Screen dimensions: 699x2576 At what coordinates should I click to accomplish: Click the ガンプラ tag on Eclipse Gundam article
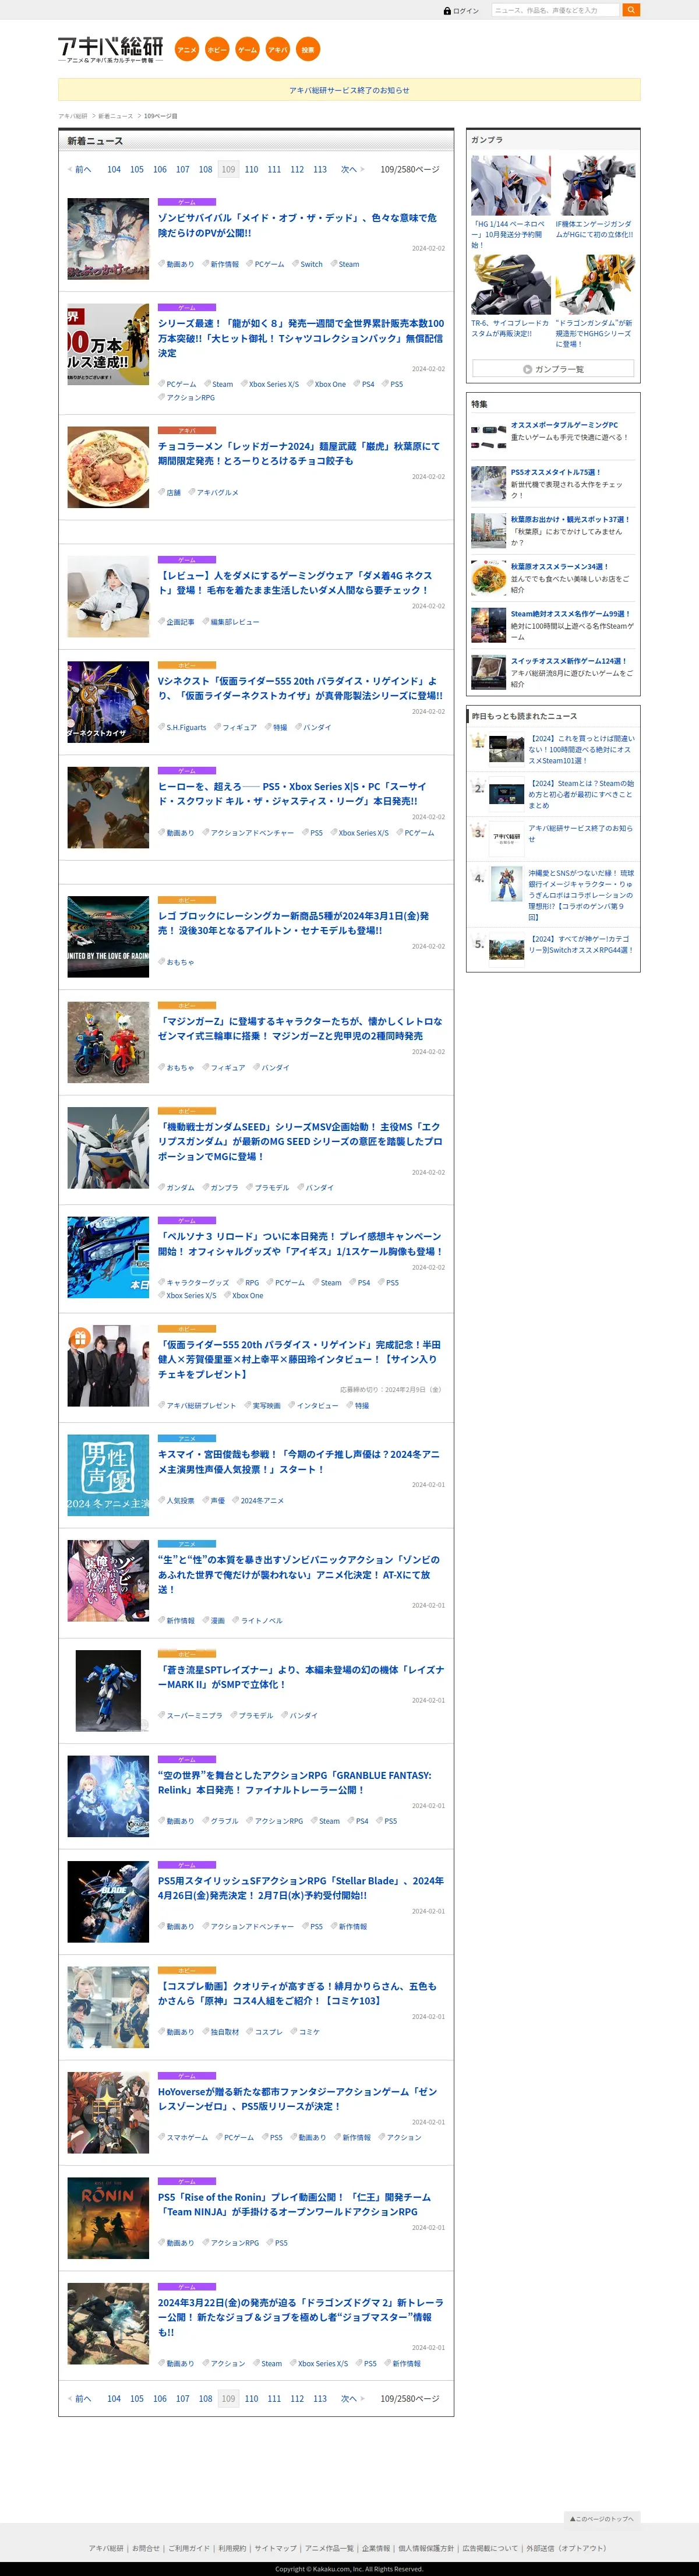point(224,1188)
